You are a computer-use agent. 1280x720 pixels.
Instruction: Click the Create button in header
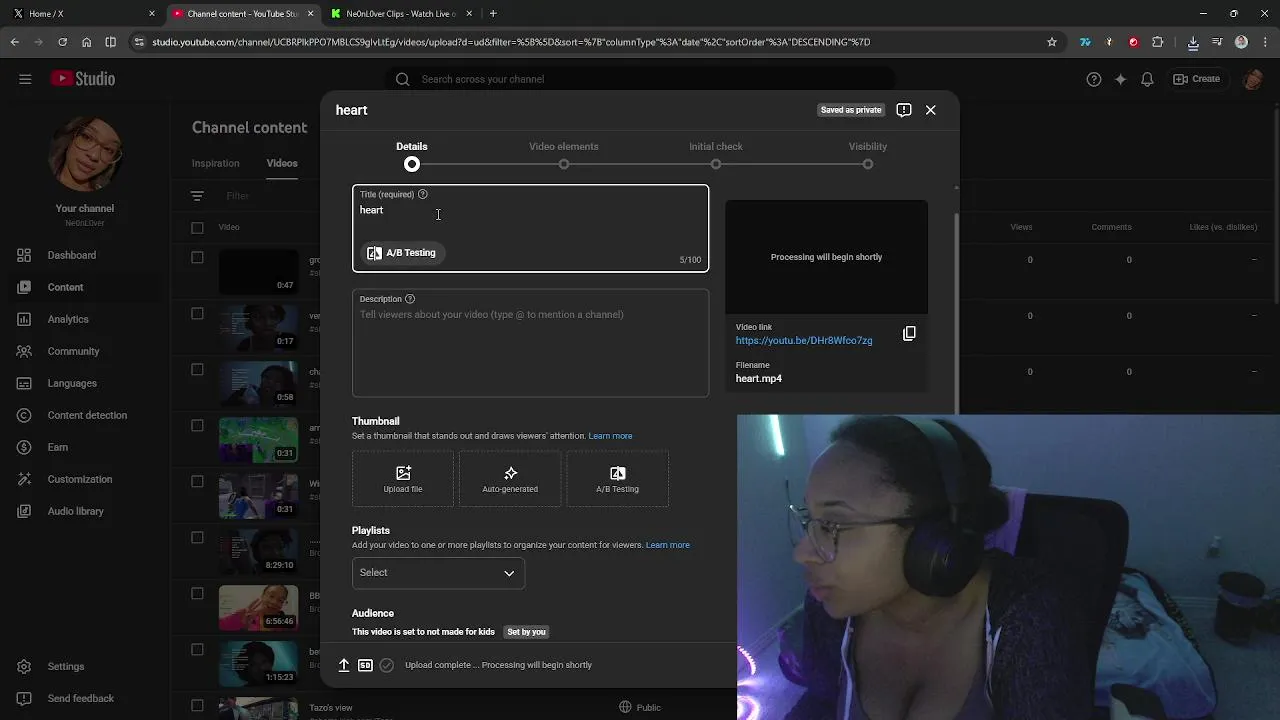click(x=1197, y=79)
